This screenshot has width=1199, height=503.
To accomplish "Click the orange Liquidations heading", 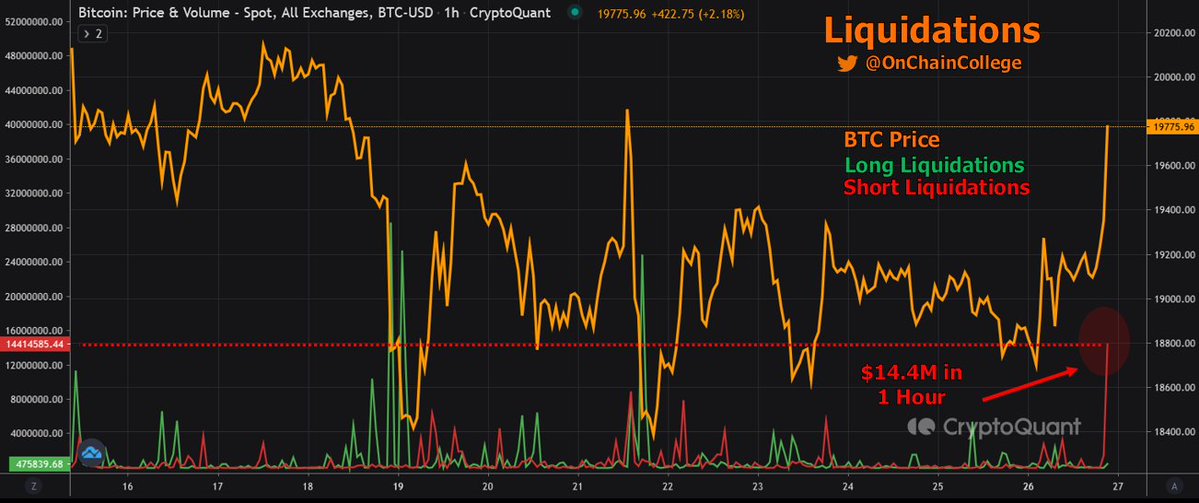I will (932, 31).
